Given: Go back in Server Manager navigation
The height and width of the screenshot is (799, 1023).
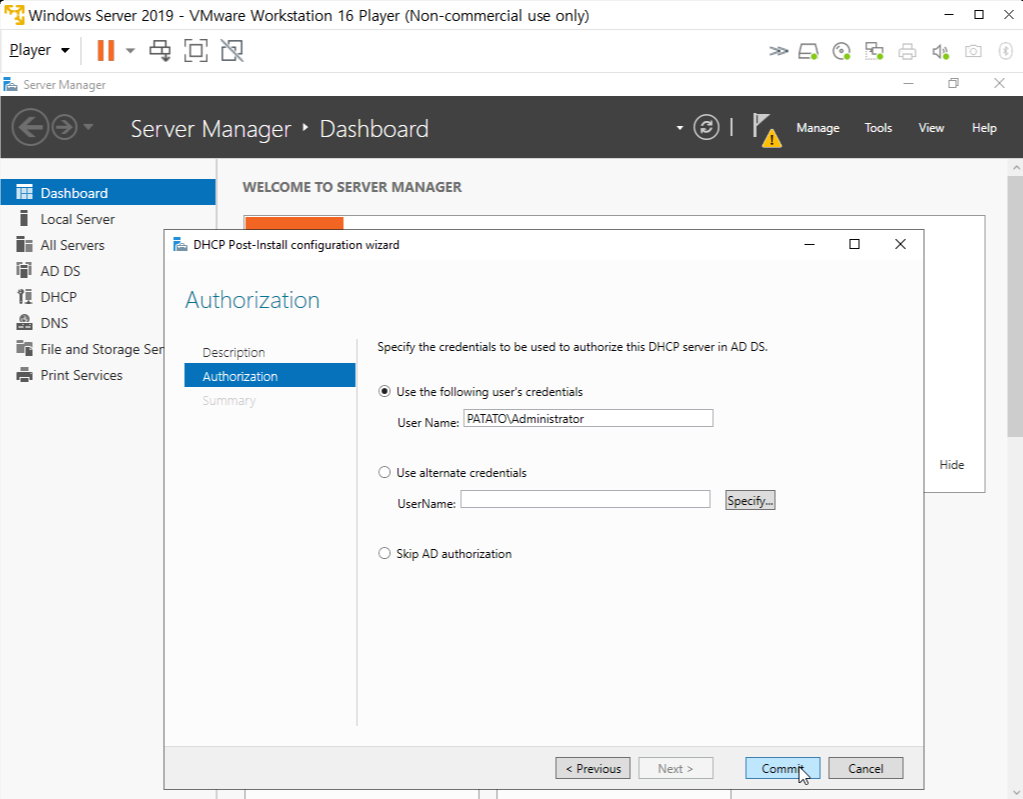Looking at the screenshot, I should coord(30,127).
